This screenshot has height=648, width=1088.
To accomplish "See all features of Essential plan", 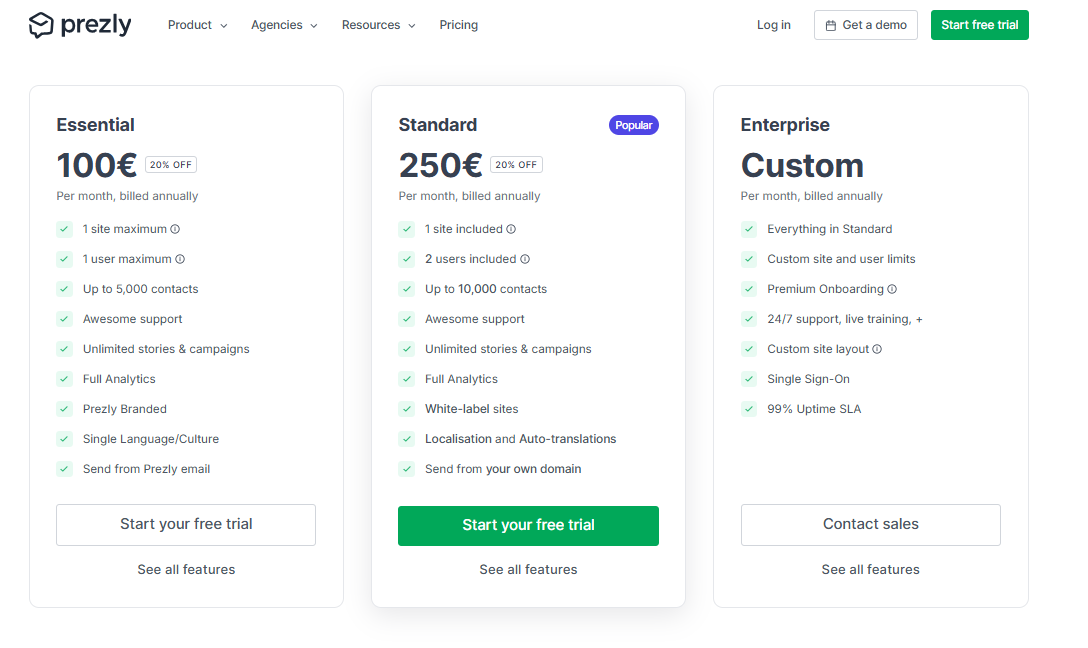I will (186, 570).
